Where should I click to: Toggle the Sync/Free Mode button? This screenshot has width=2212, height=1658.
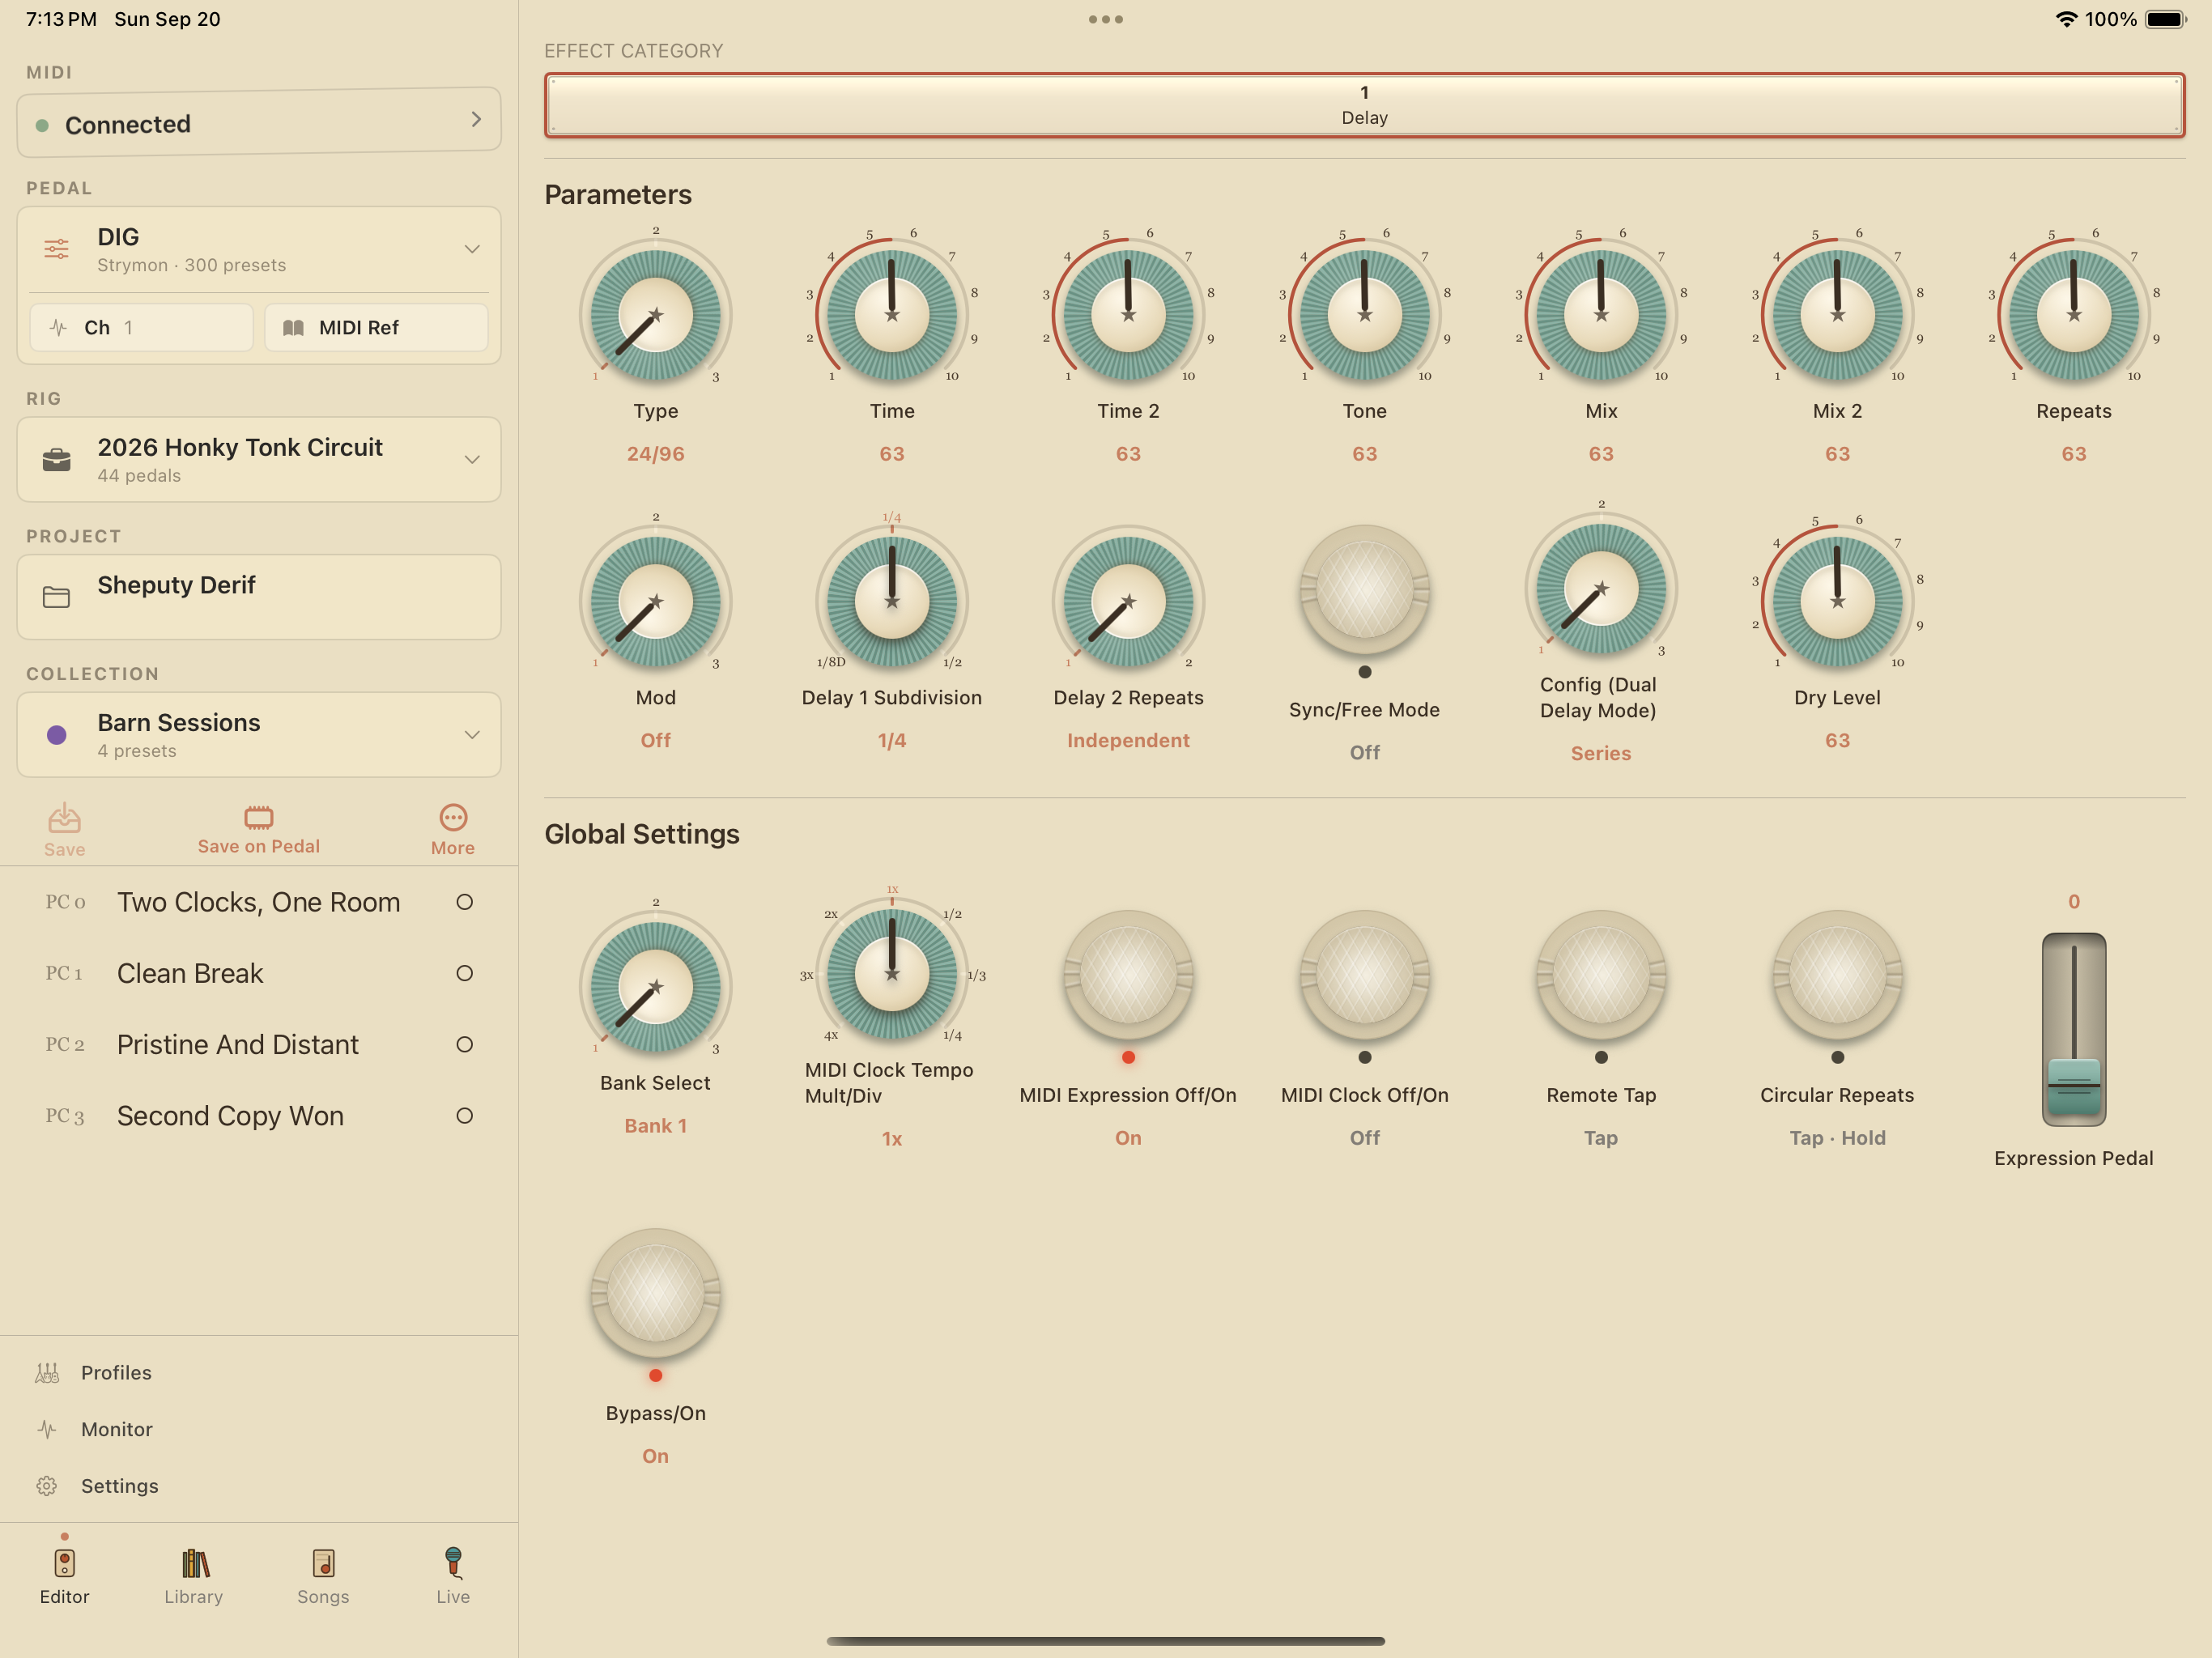coord(1365,590)
